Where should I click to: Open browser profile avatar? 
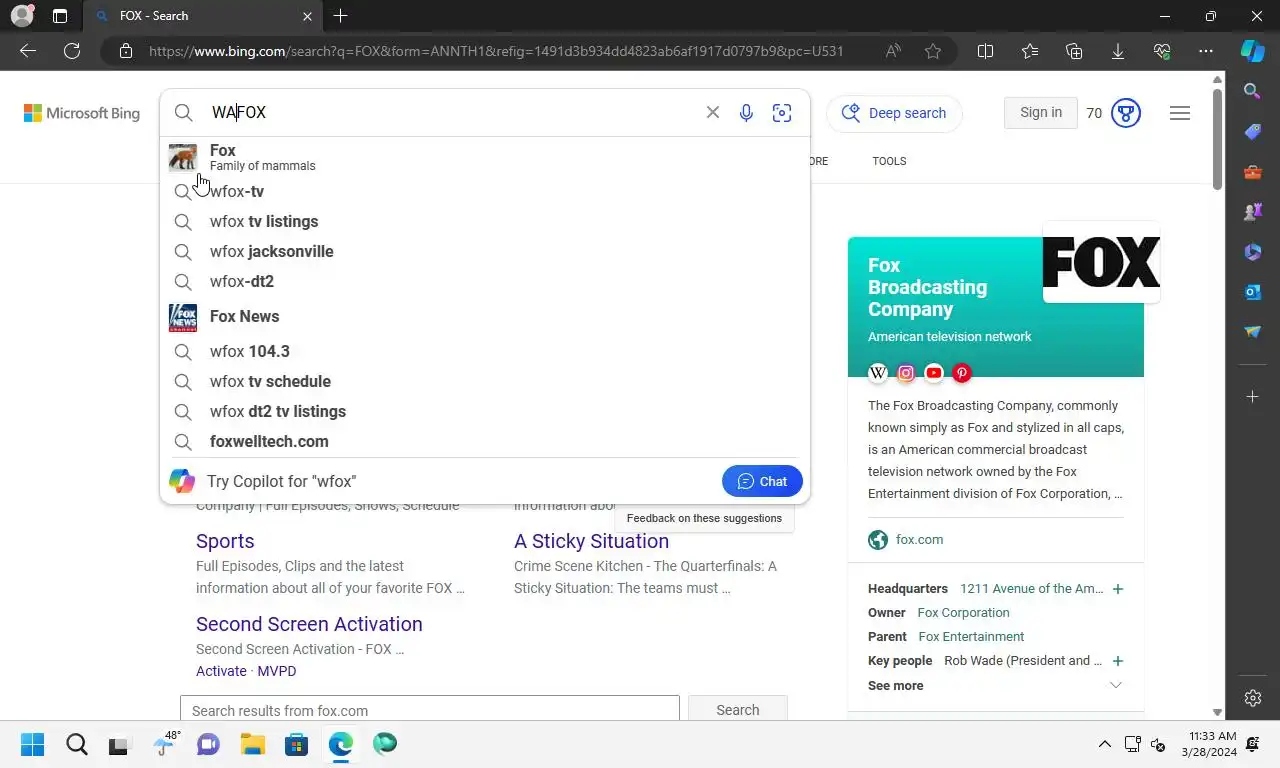click(x=21, y=16)
